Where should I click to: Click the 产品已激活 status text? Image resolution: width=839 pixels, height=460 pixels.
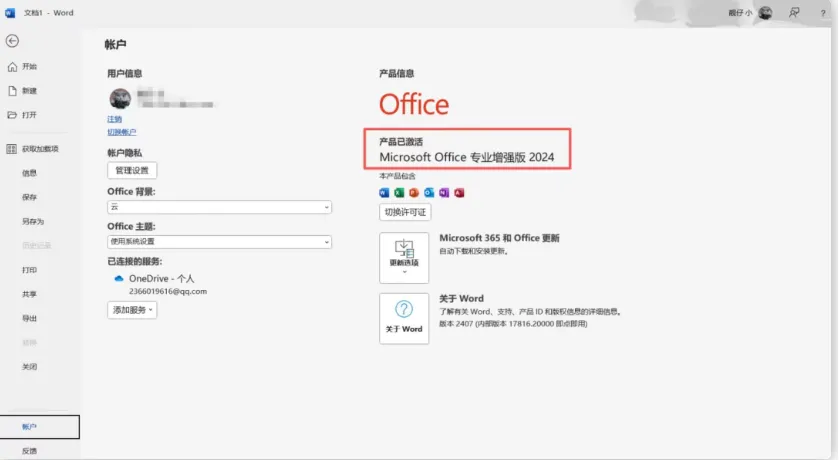click(x=401, y=142)
